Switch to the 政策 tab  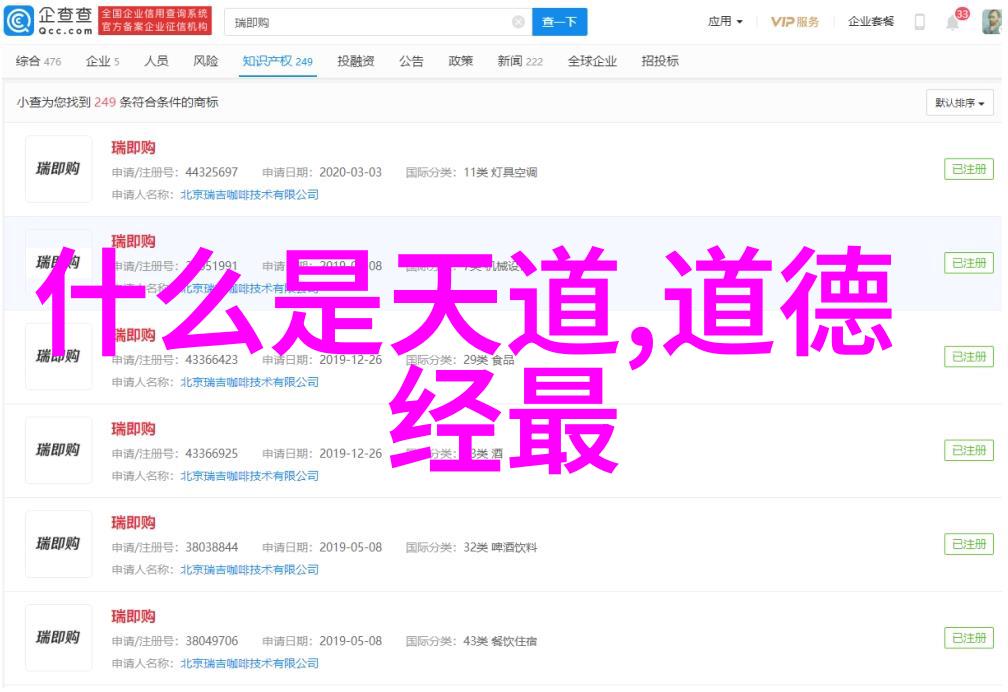click(460, 61)
